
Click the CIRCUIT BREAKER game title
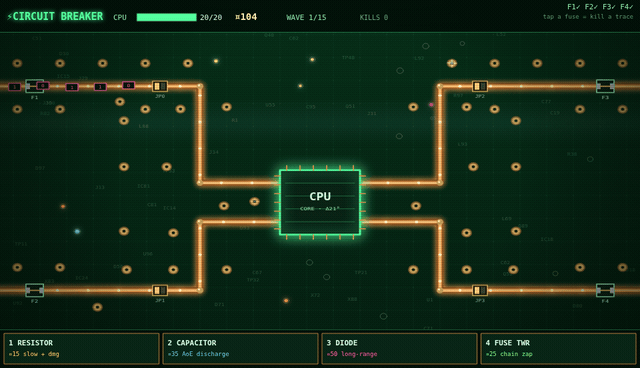(x=55, y=16)
